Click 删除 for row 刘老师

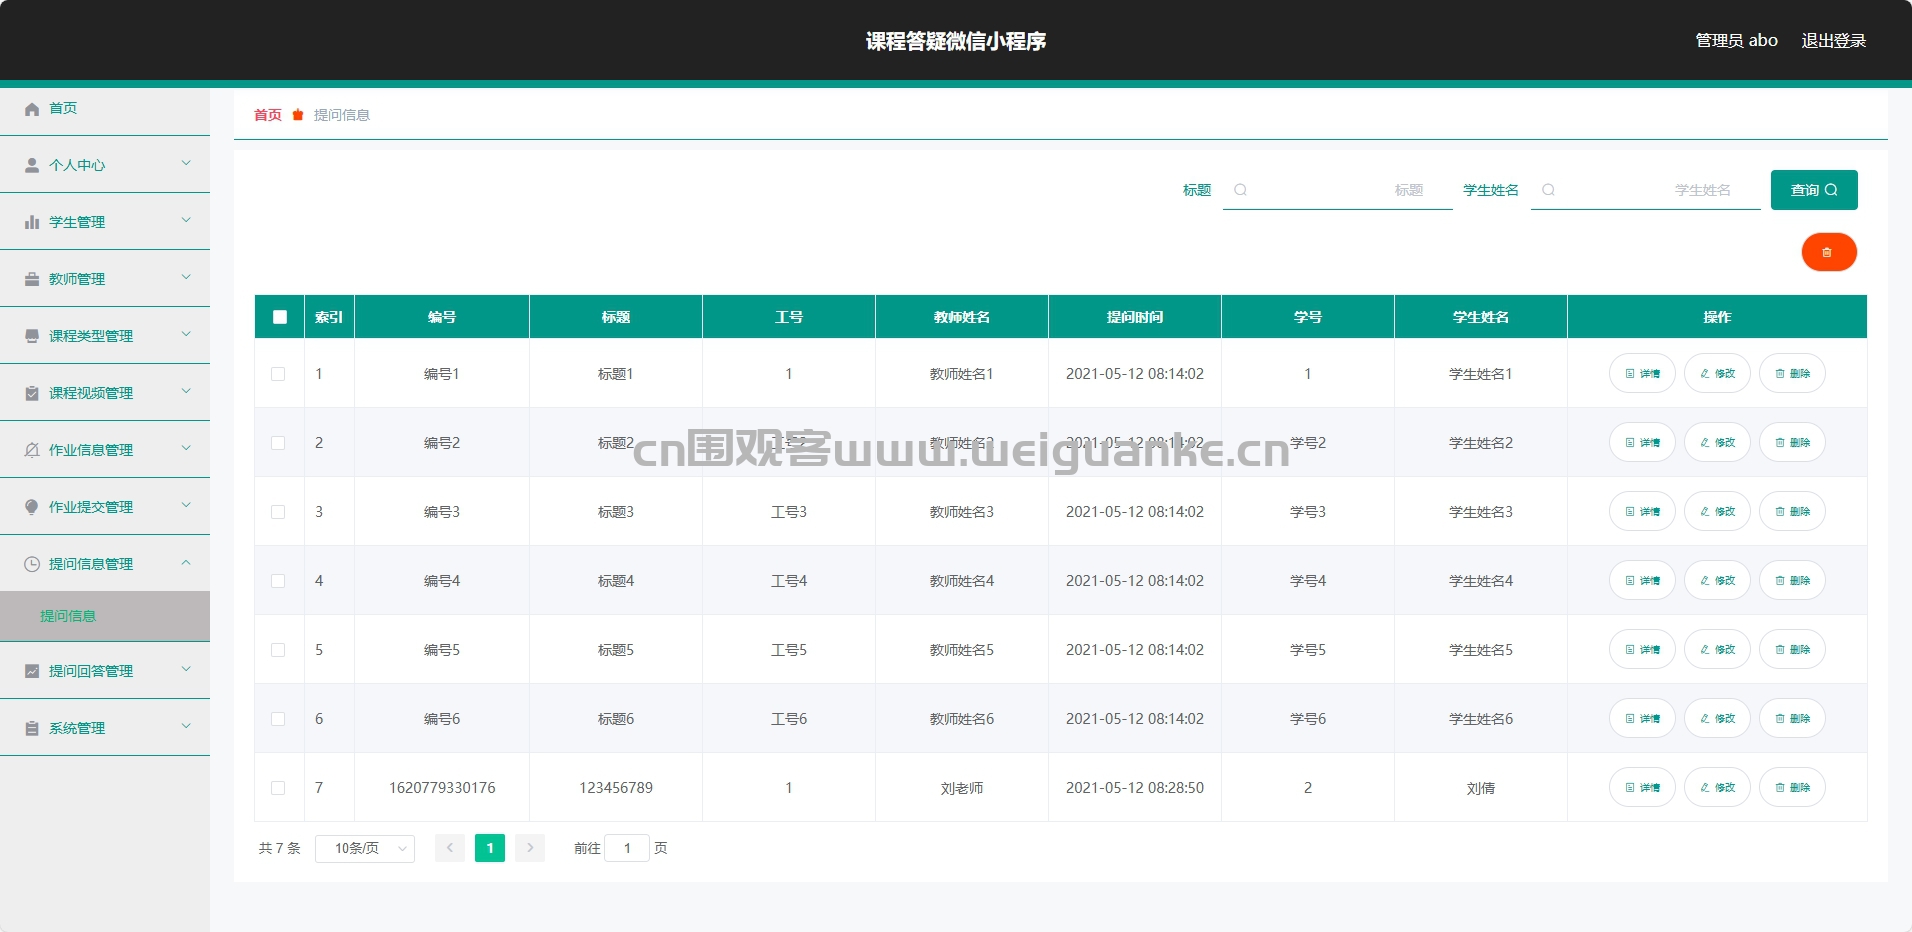1792,788
